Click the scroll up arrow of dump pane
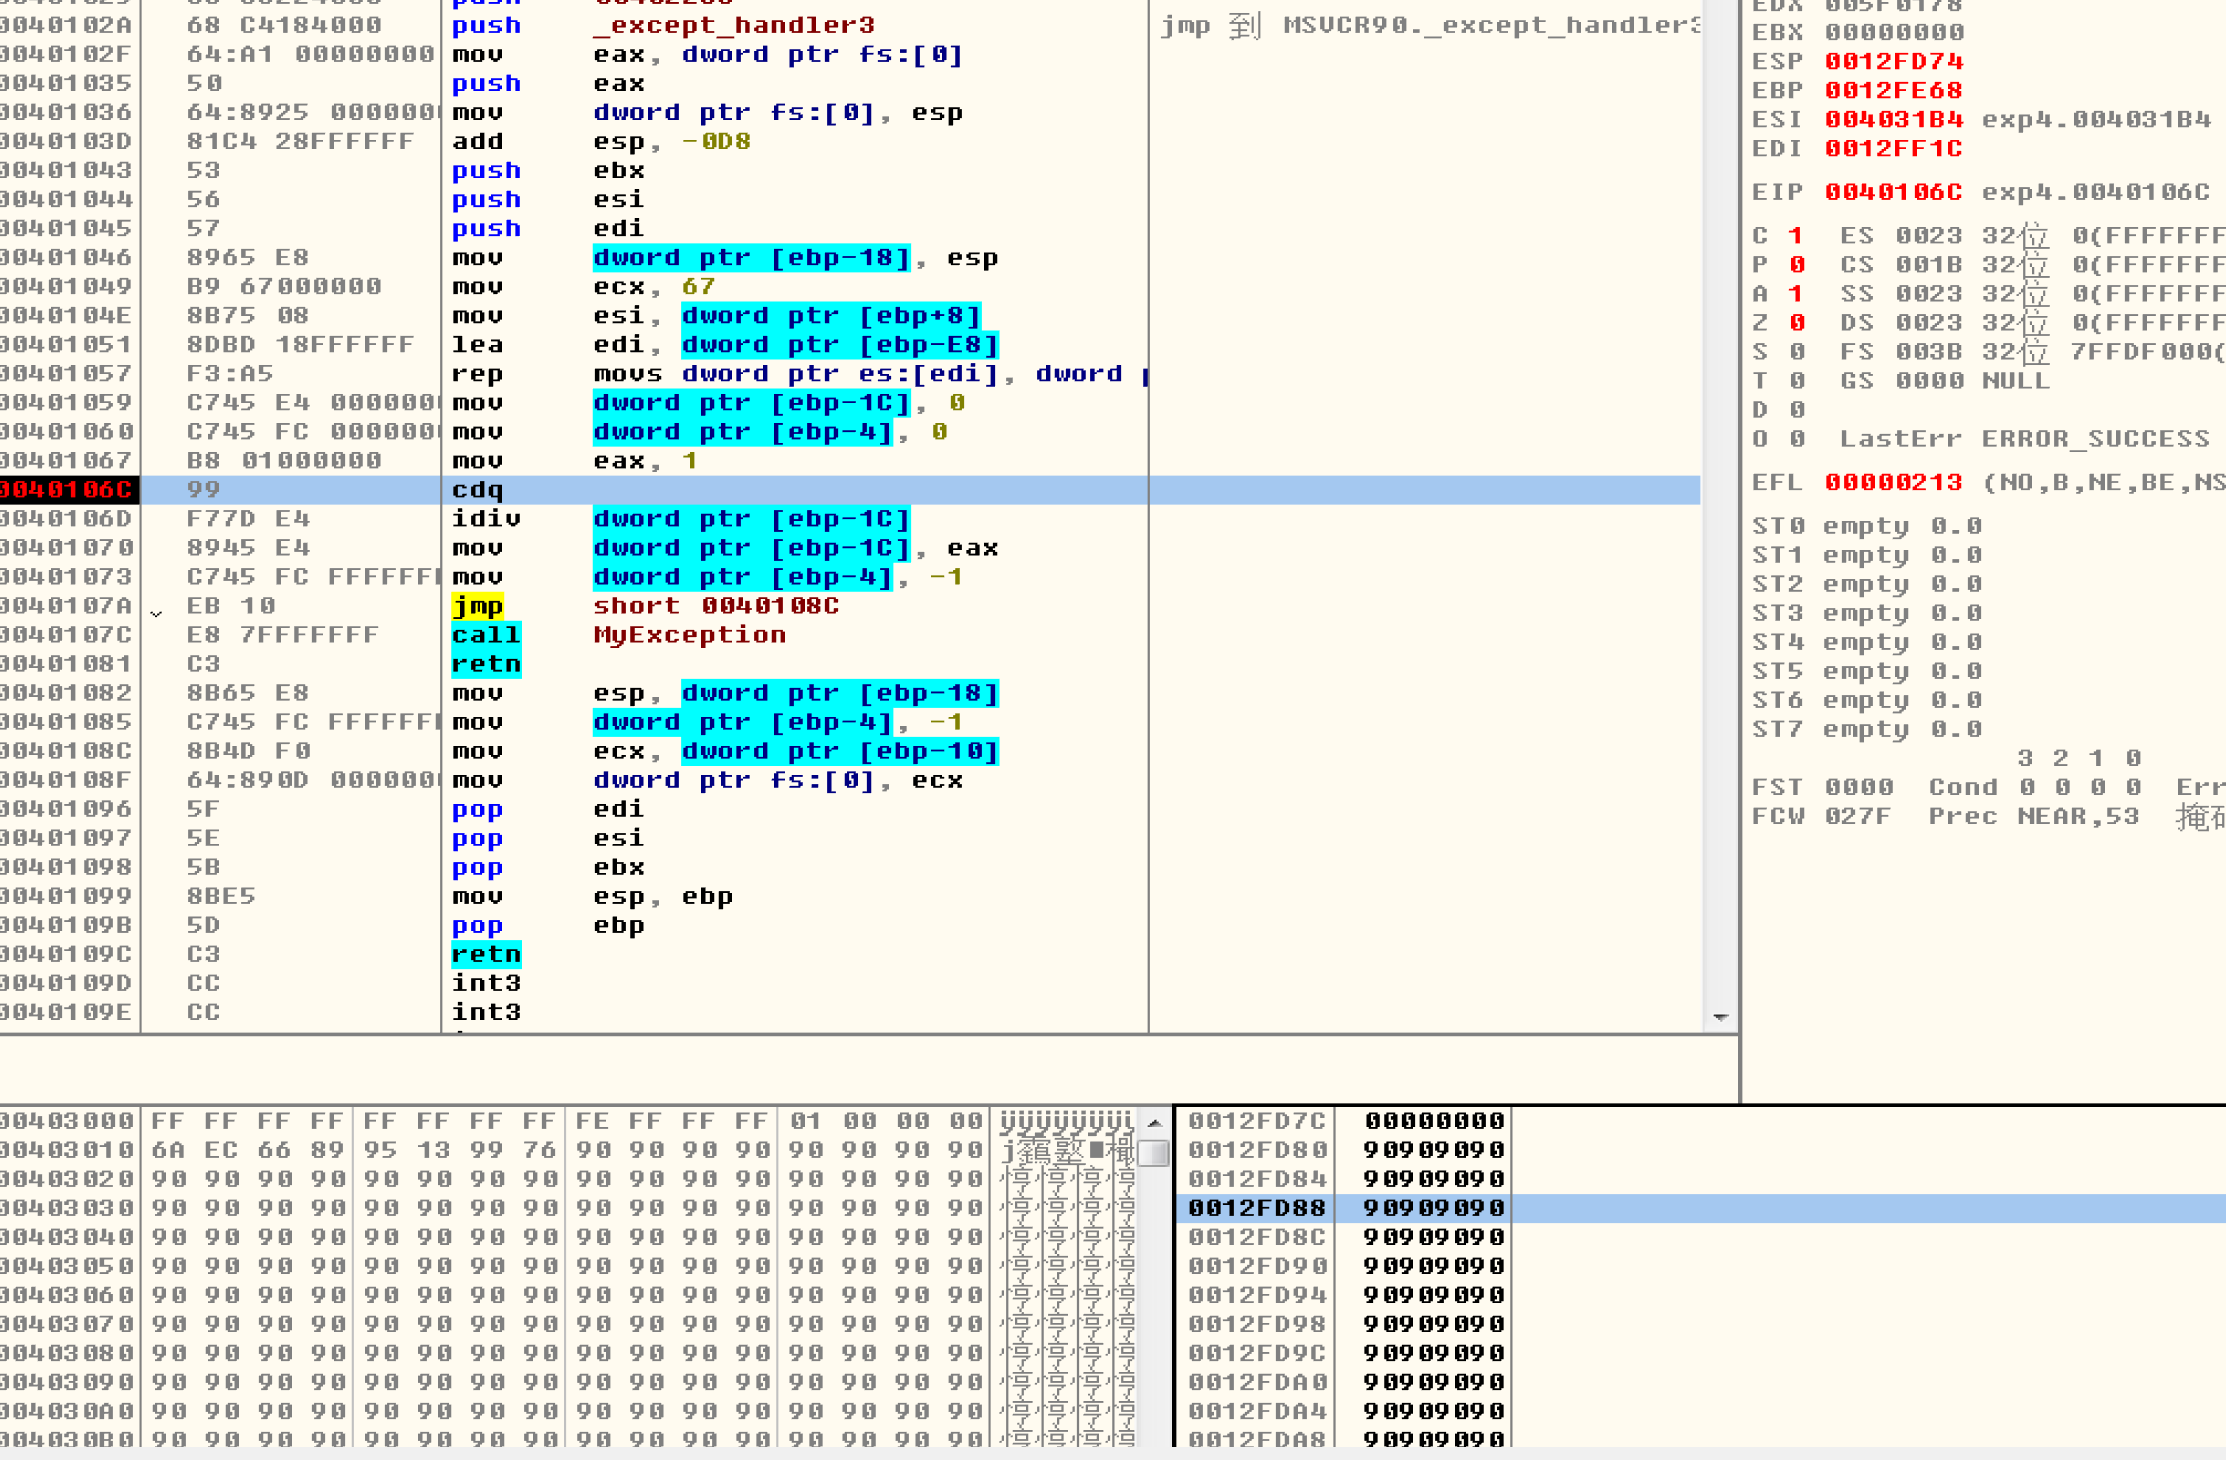This screenshot has width=2226, height=1460. point(1154,1122)
